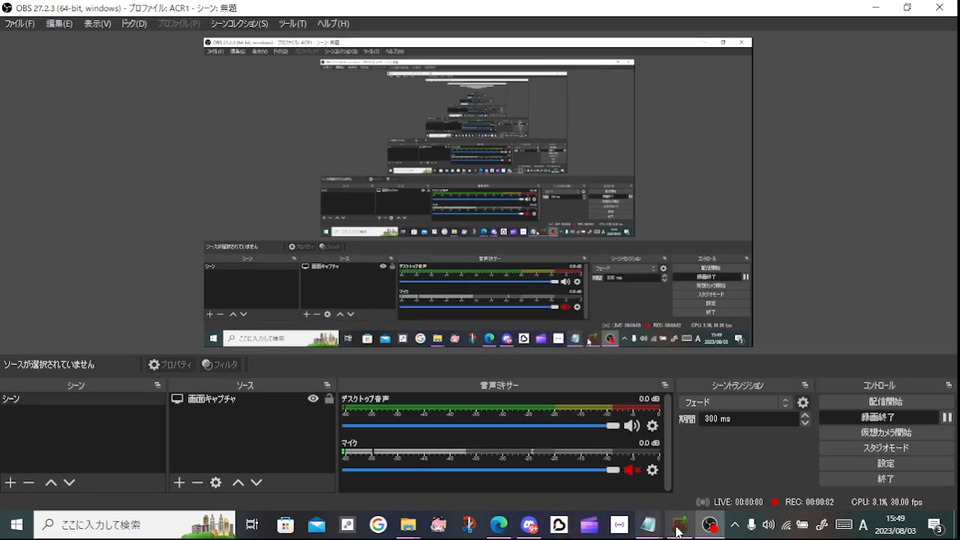Open Microsoft Store from the taskbar

pos(285,525)
